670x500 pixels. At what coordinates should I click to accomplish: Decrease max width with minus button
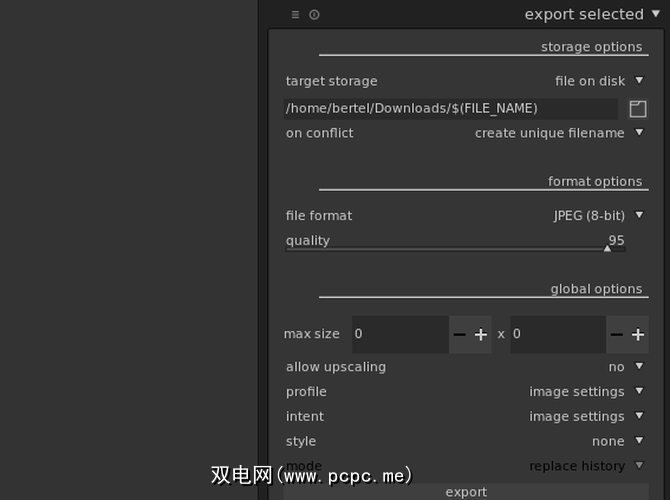459,335
